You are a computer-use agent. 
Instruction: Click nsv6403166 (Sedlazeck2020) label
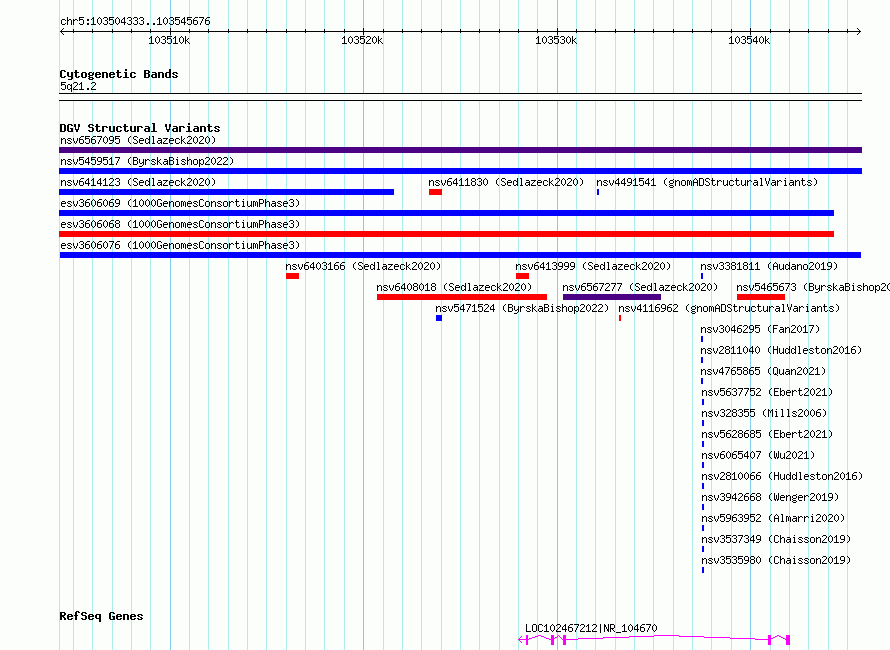[x=363, y=266]
